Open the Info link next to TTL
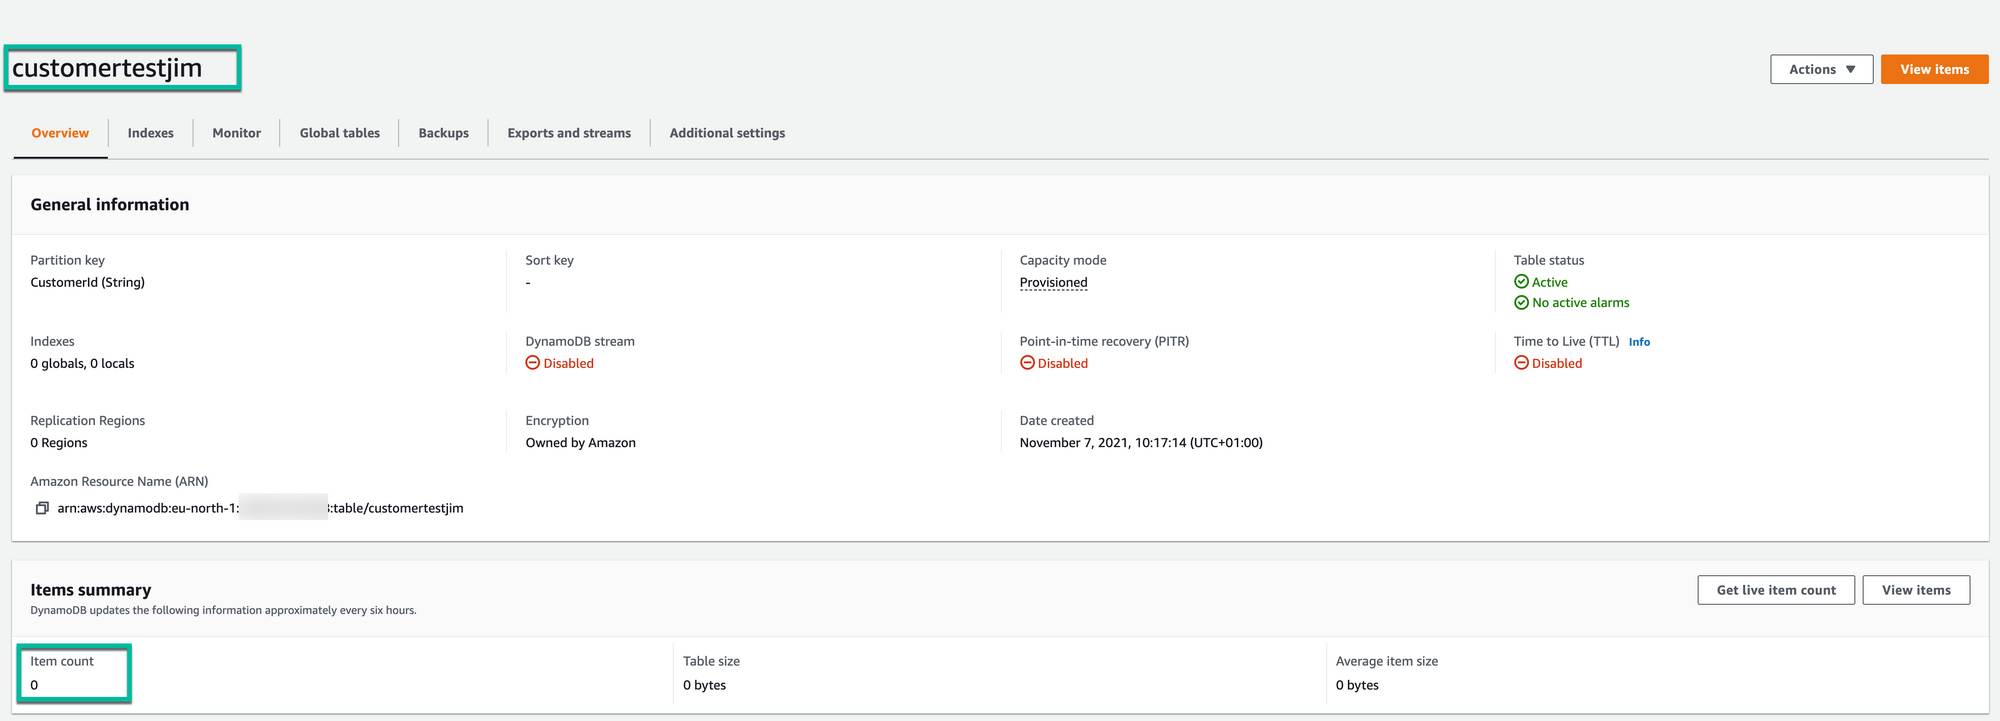Viewport: 2000px width, 721px height. 1639,342
